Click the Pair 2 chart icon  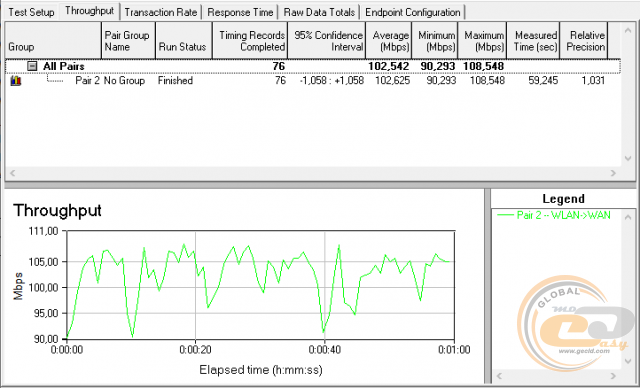click(x=16, y=80)
